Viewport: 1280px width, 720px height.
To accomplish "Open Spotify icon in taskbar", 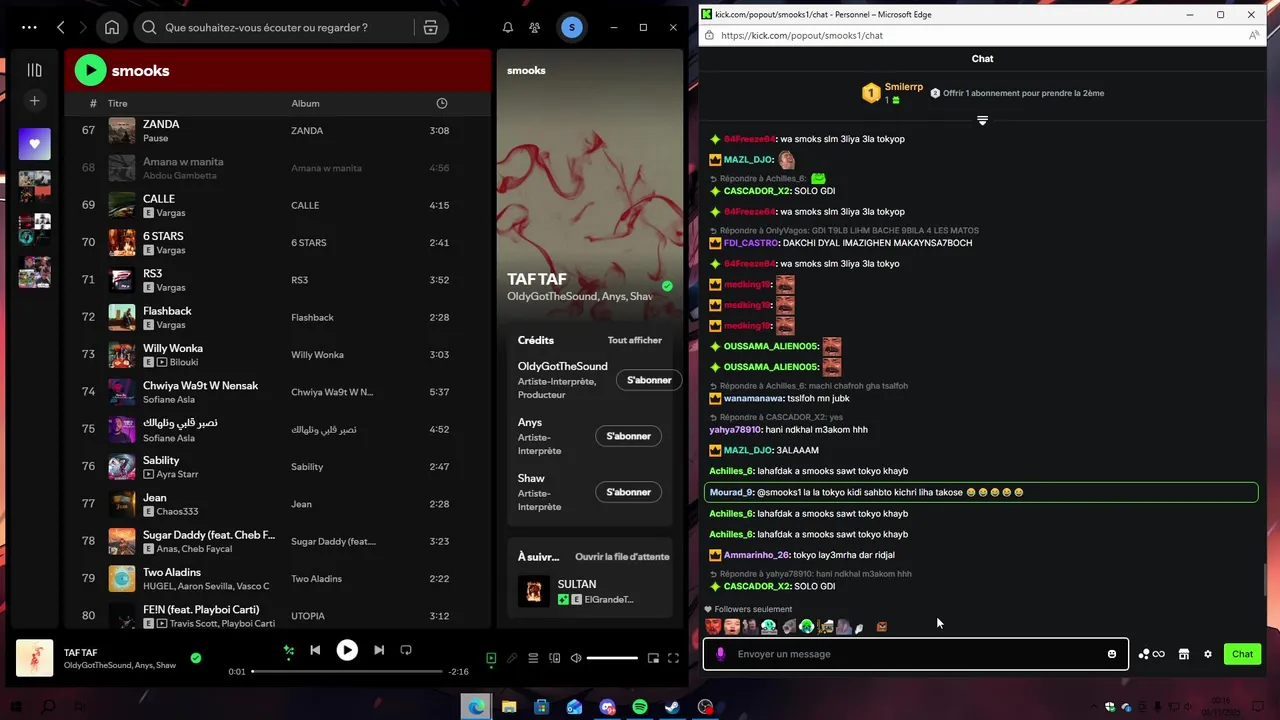I will point(640,707).
